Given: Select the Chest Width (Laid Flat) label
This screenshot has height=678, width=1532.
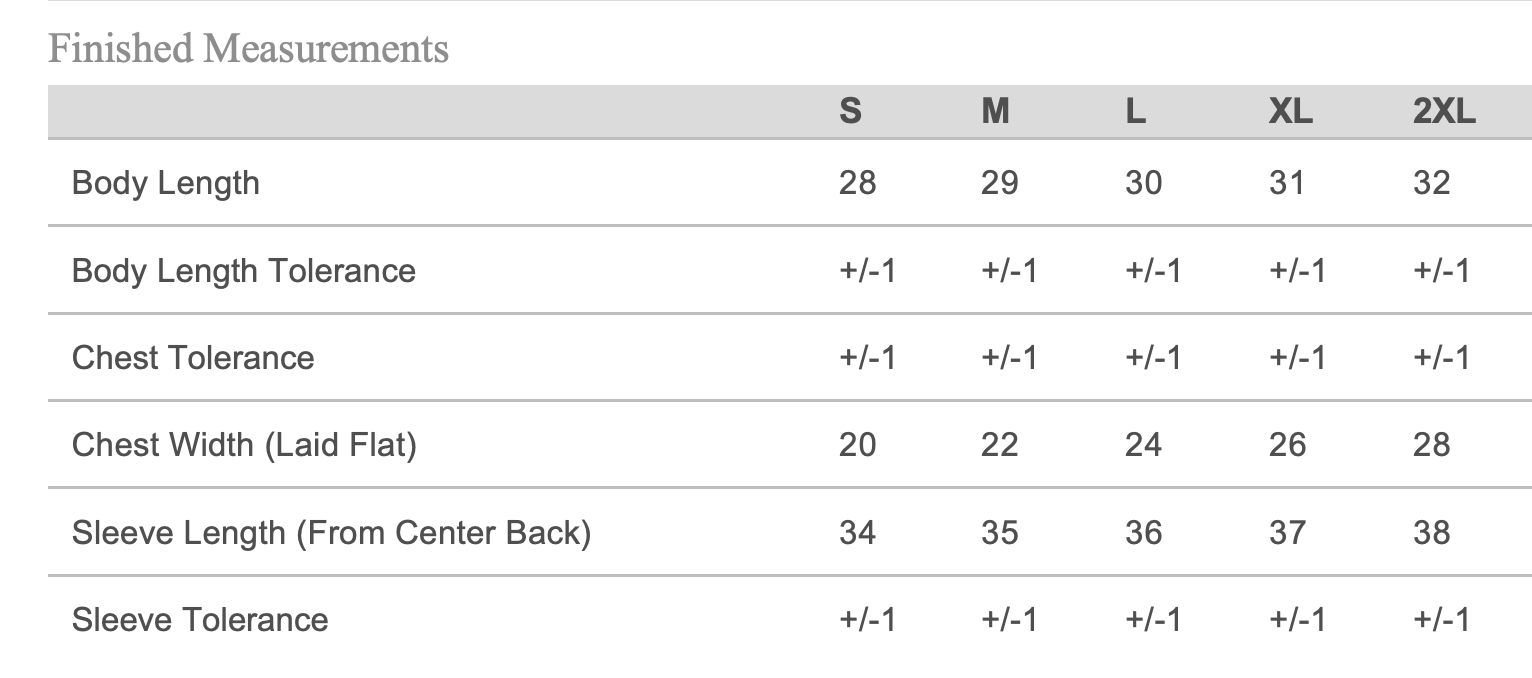Looking at the screenshot, I should [244, 445].
